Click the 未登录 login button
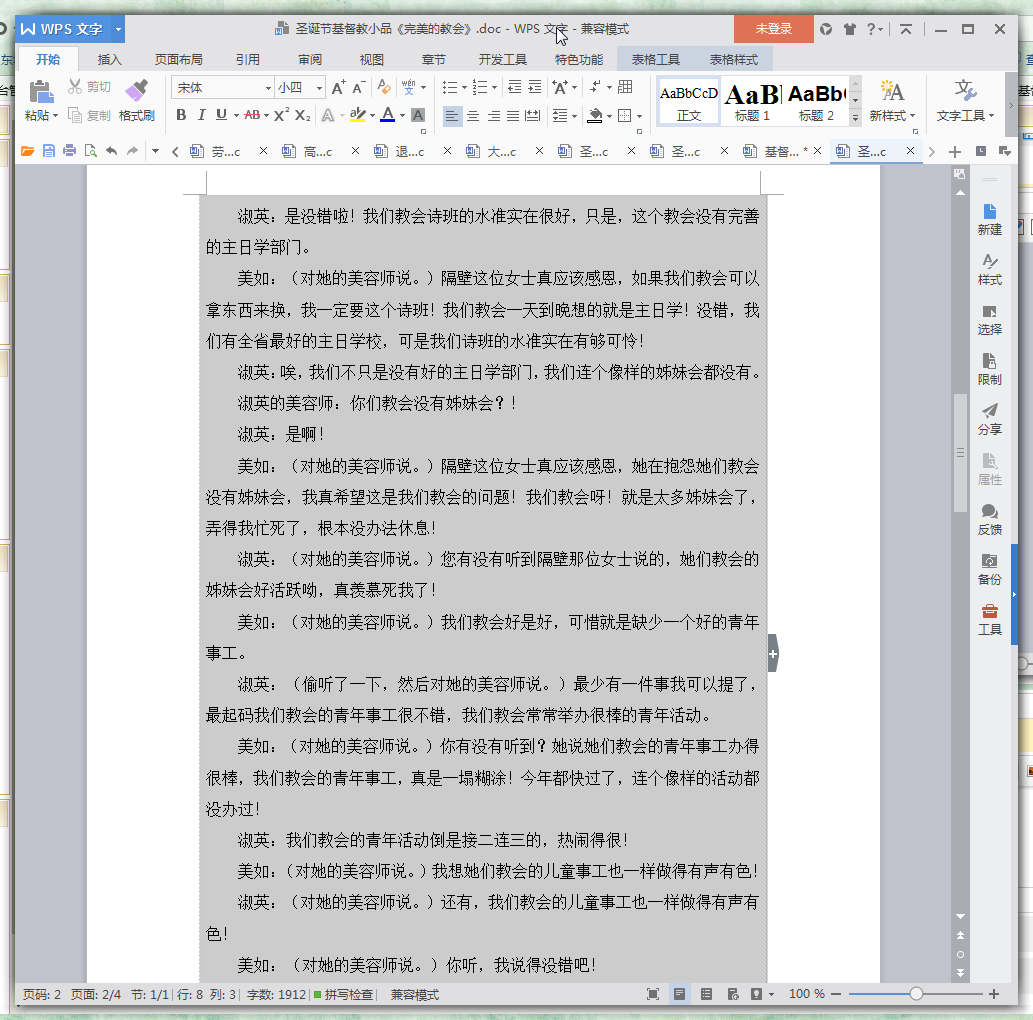The width and height of the screenshot is (1033, 1020). point(772,30)
